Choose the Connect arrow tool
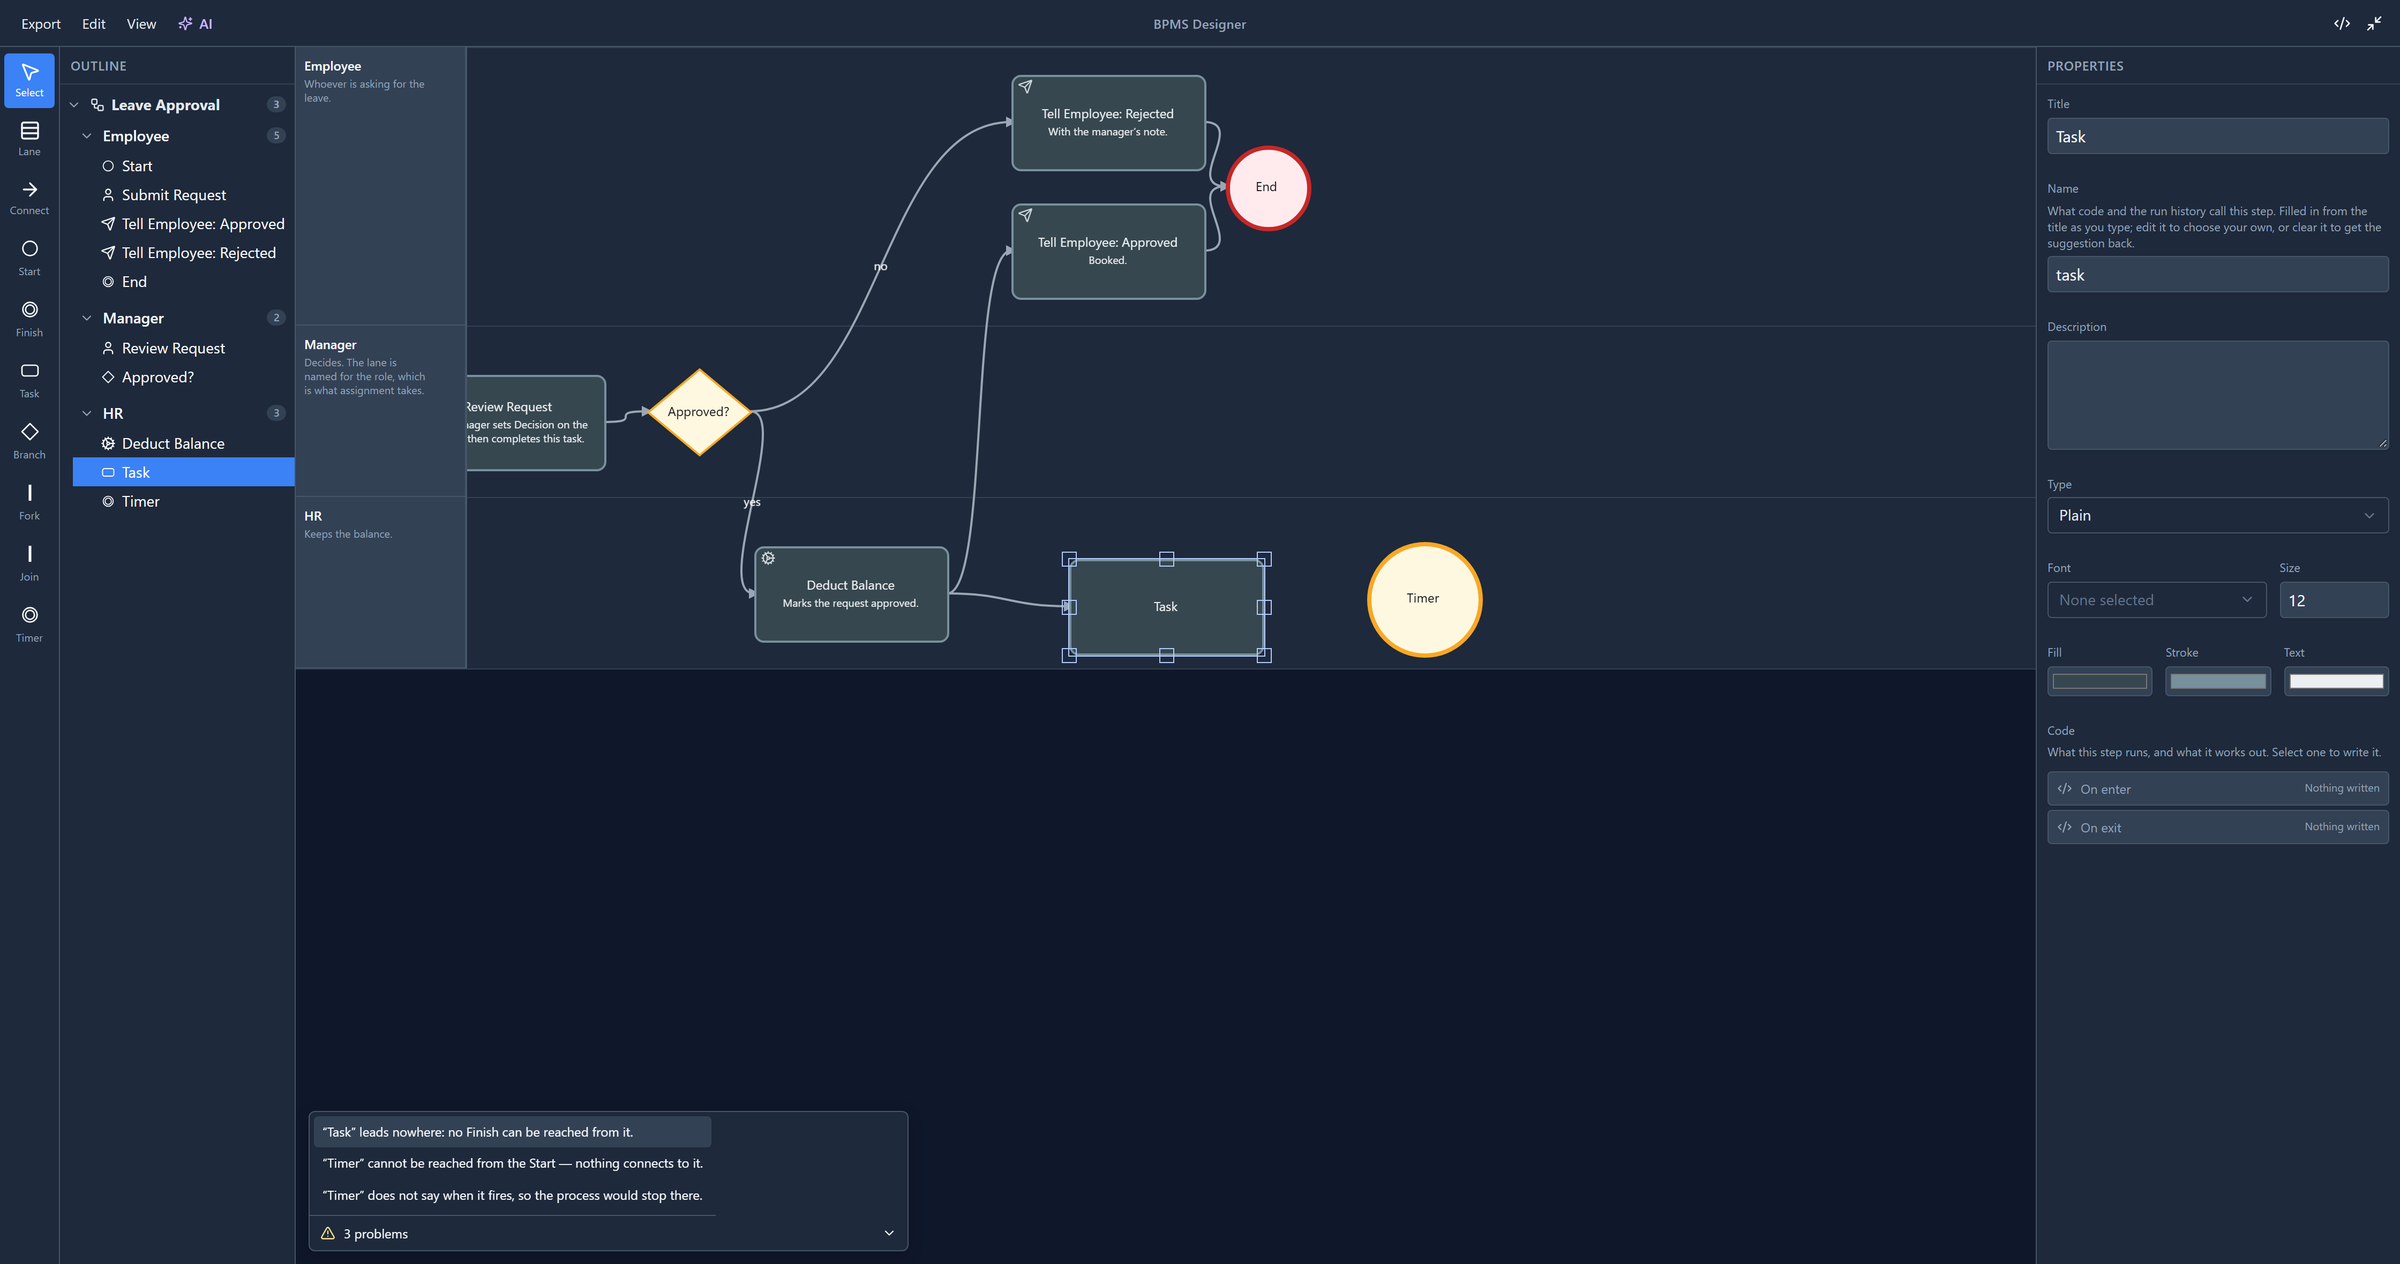 pos(29,198)
